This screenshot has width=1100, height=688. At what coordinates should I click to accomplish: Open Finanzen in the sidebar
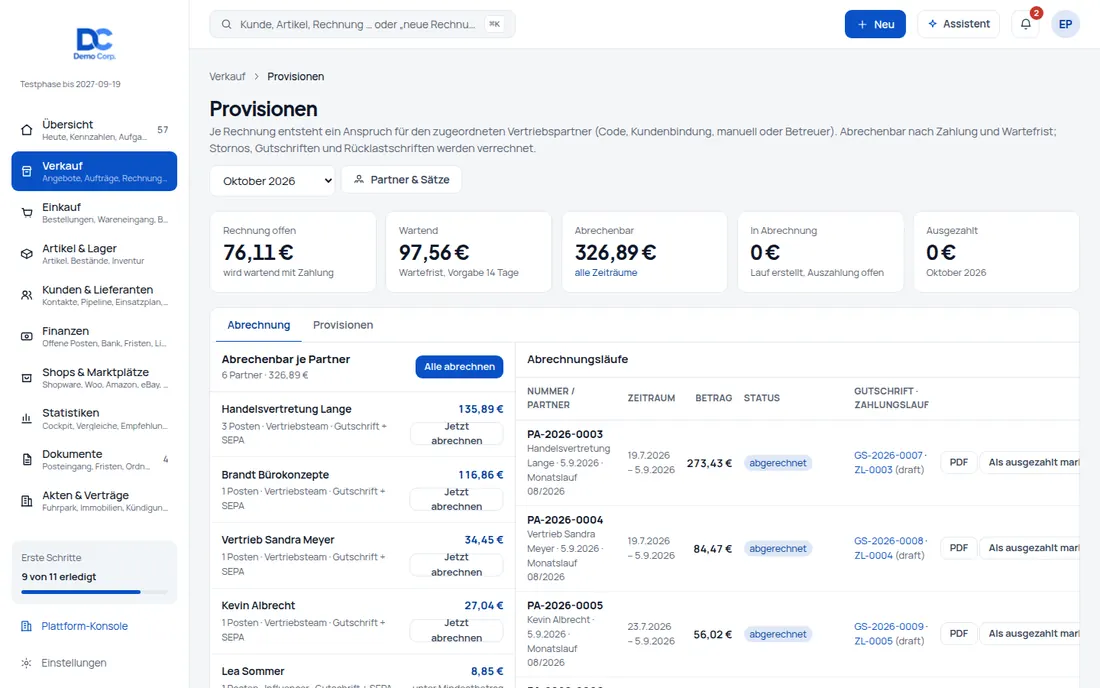point(94,337)
